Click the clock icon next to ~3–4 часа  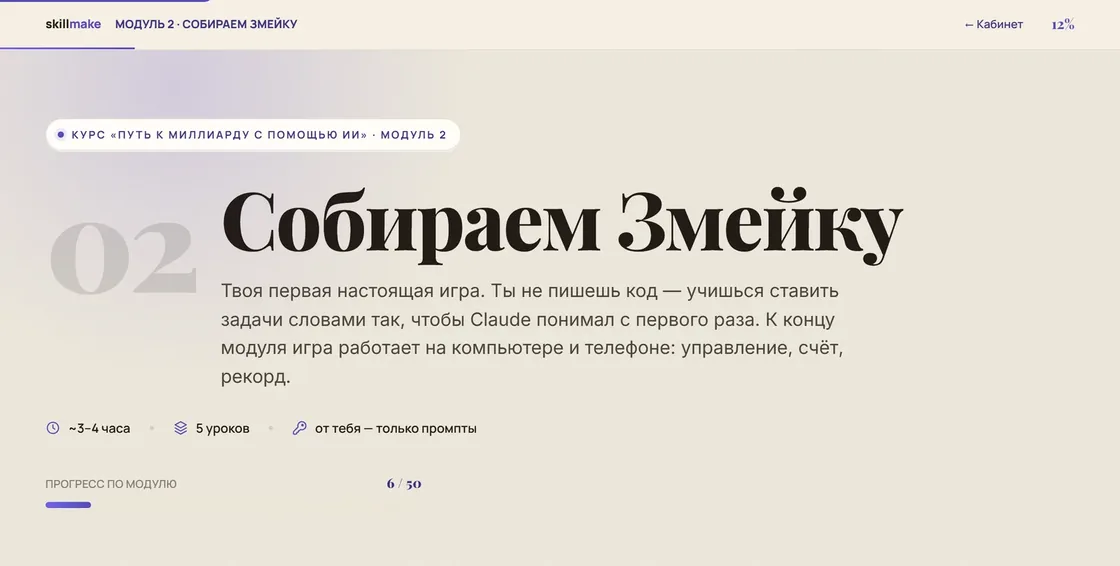(53, 428)
